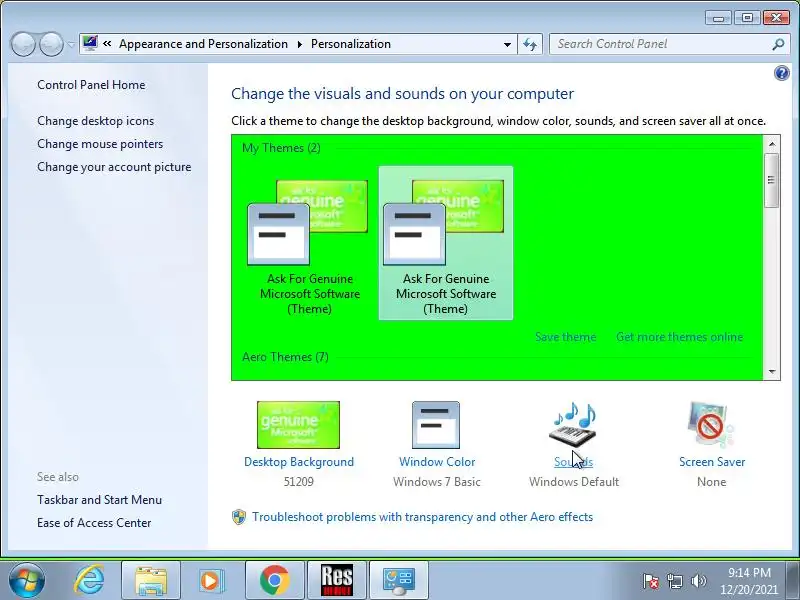This screenshot has height=600, width=800.
Task: Open Action Center flag tray icon
Action: click(651, 581)
